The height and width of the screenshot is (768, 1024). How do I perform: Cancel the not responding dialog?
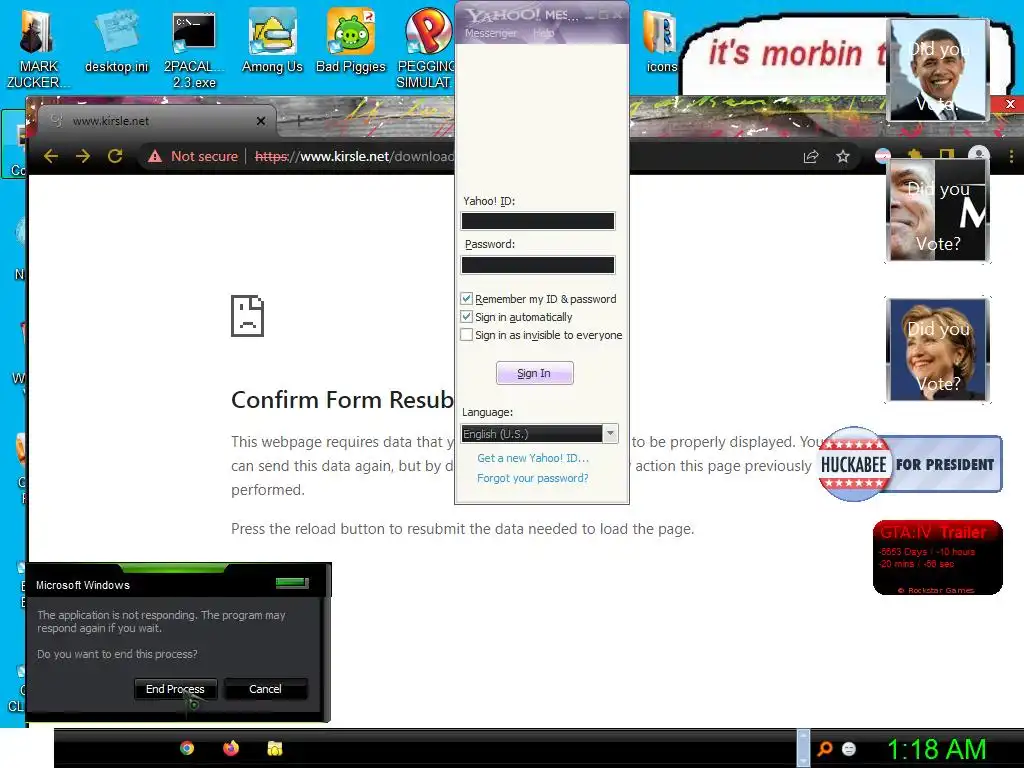(x=265, y=689)
